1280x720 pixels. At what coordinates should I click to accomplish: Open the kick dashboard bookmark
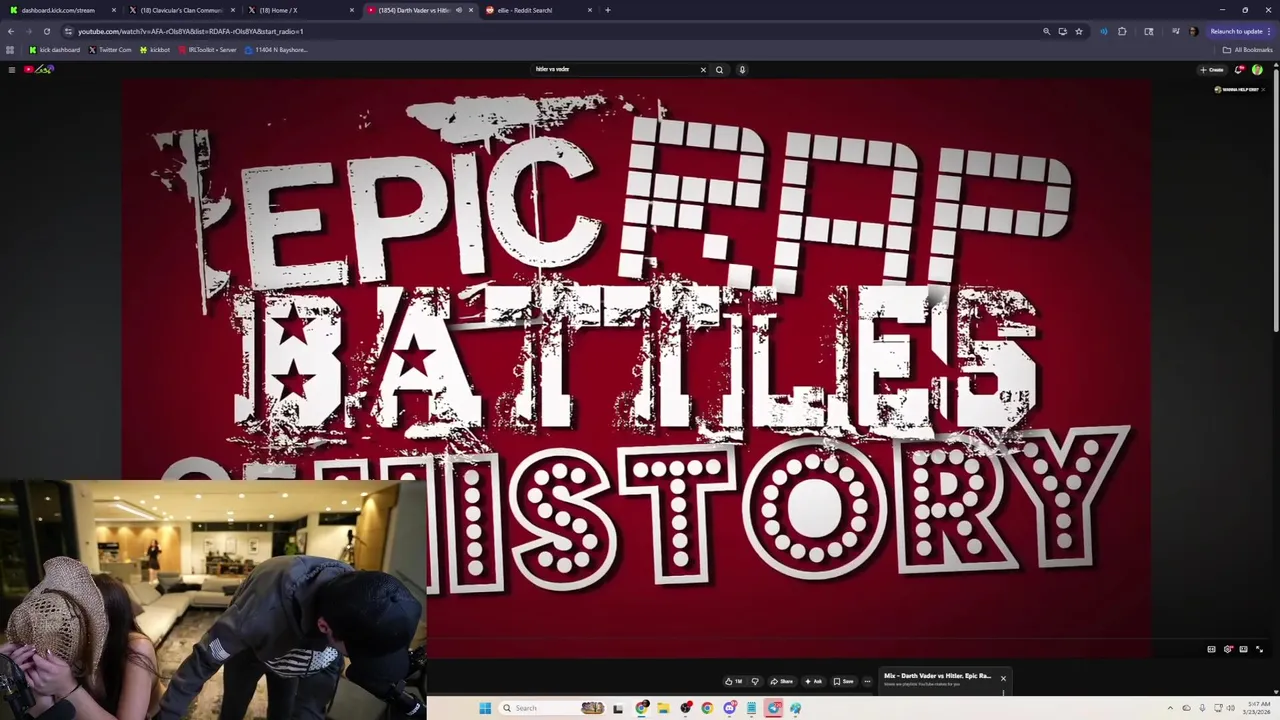55,49
